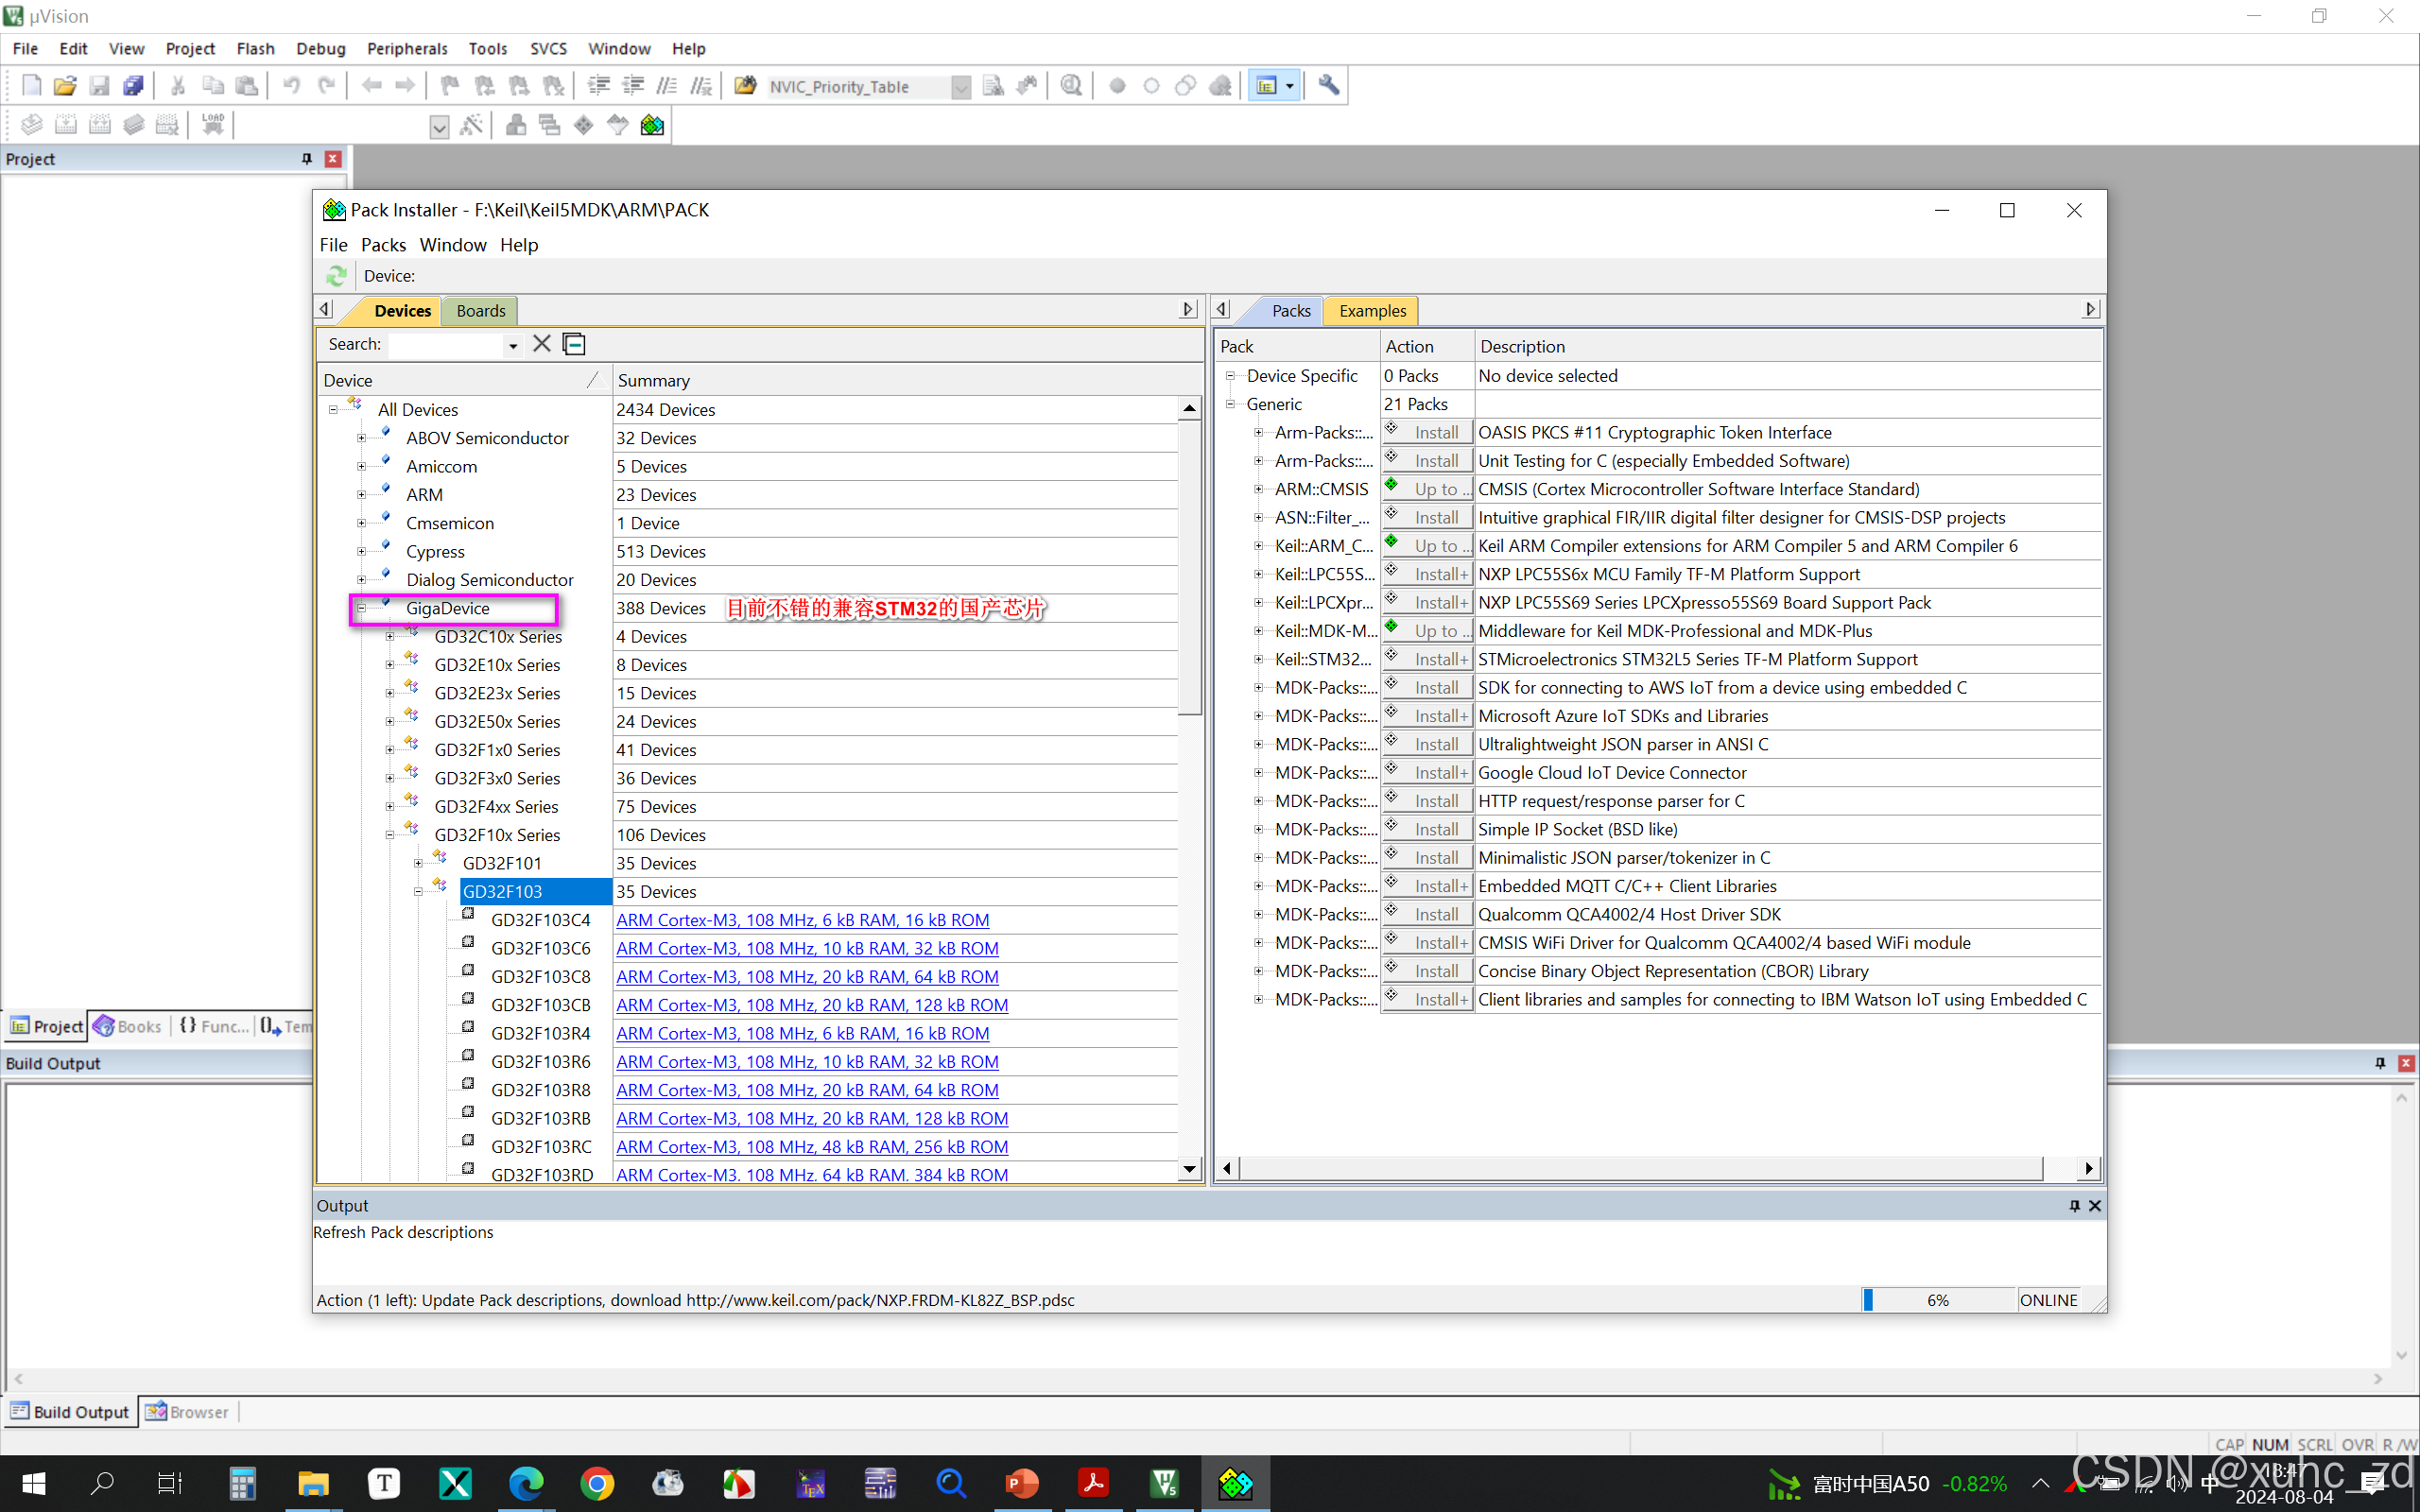Click the 6% download progress bar

pos(1938,1300)
